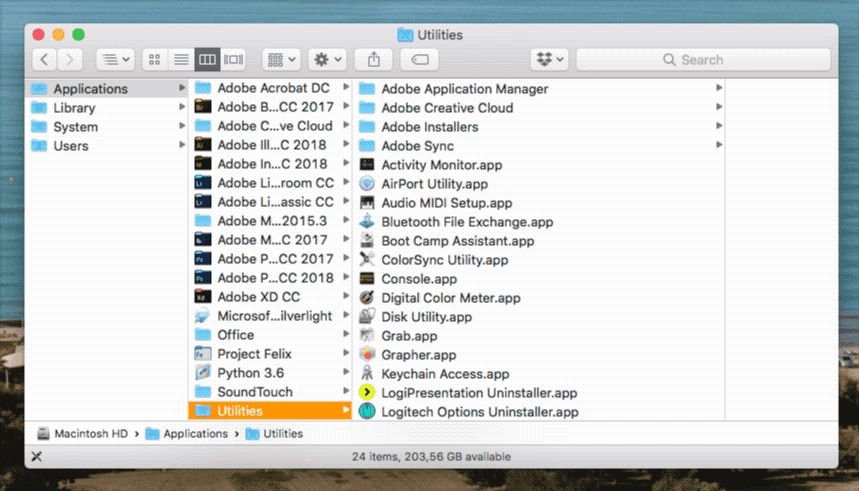
Task: Open the item arrangement dropdown
Action: (280, 60)
